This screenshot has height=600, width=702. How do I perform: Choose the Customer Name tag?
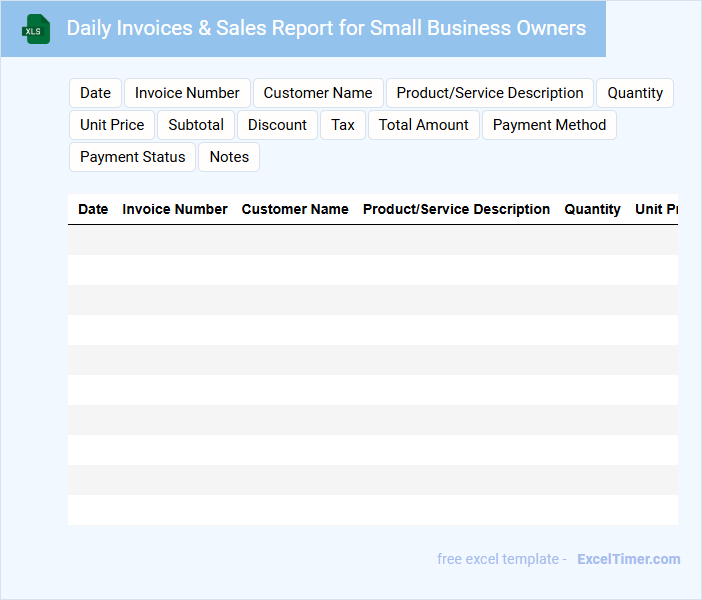coord(318,93)
